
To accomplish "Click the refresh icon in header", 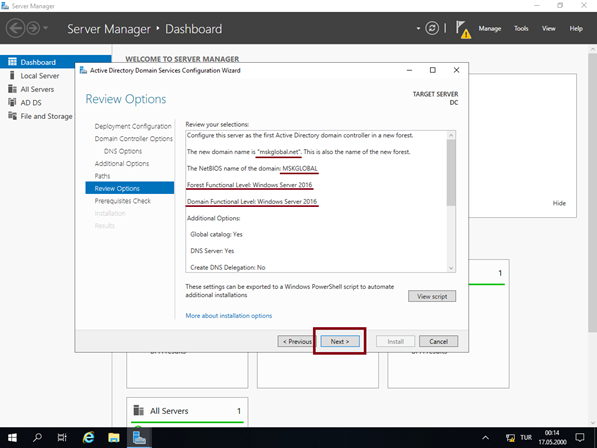I will [432, 28].
